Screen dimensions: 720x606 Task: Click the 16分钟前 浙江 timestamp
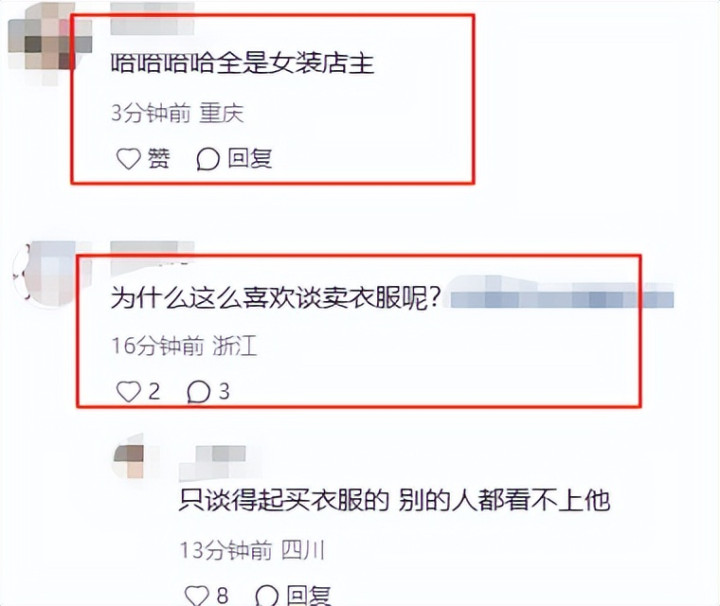pyautogui.click(x=184, y=345)
